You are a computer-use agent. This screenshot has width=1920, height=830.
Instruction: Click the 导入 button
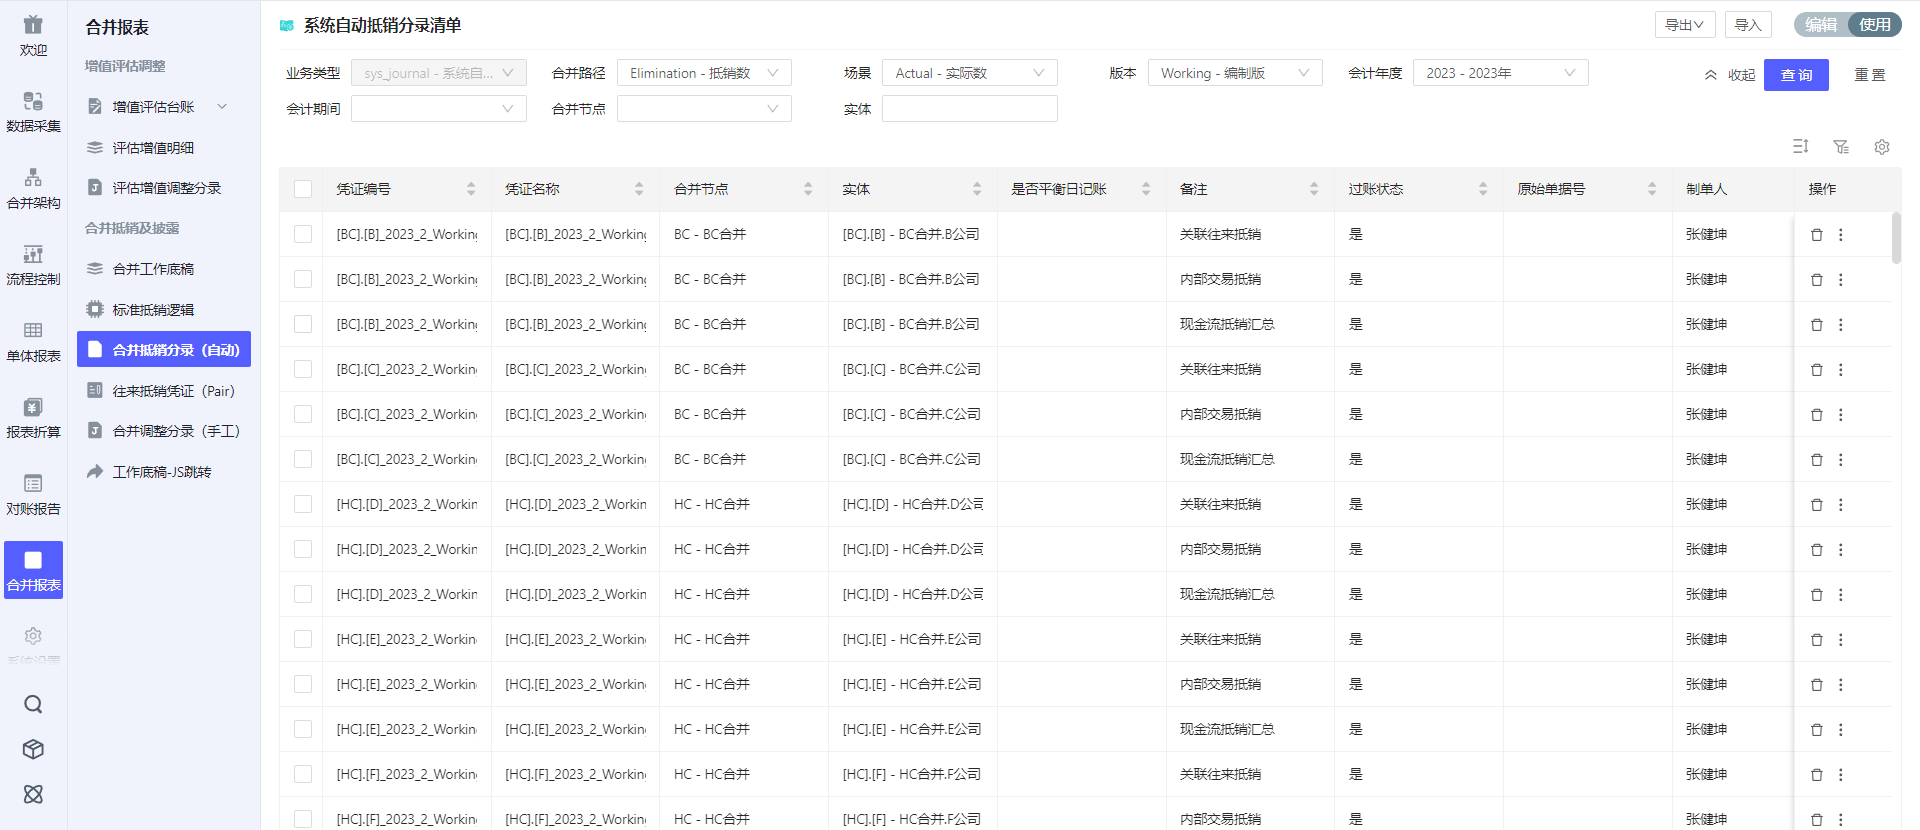pos(1747,25)
